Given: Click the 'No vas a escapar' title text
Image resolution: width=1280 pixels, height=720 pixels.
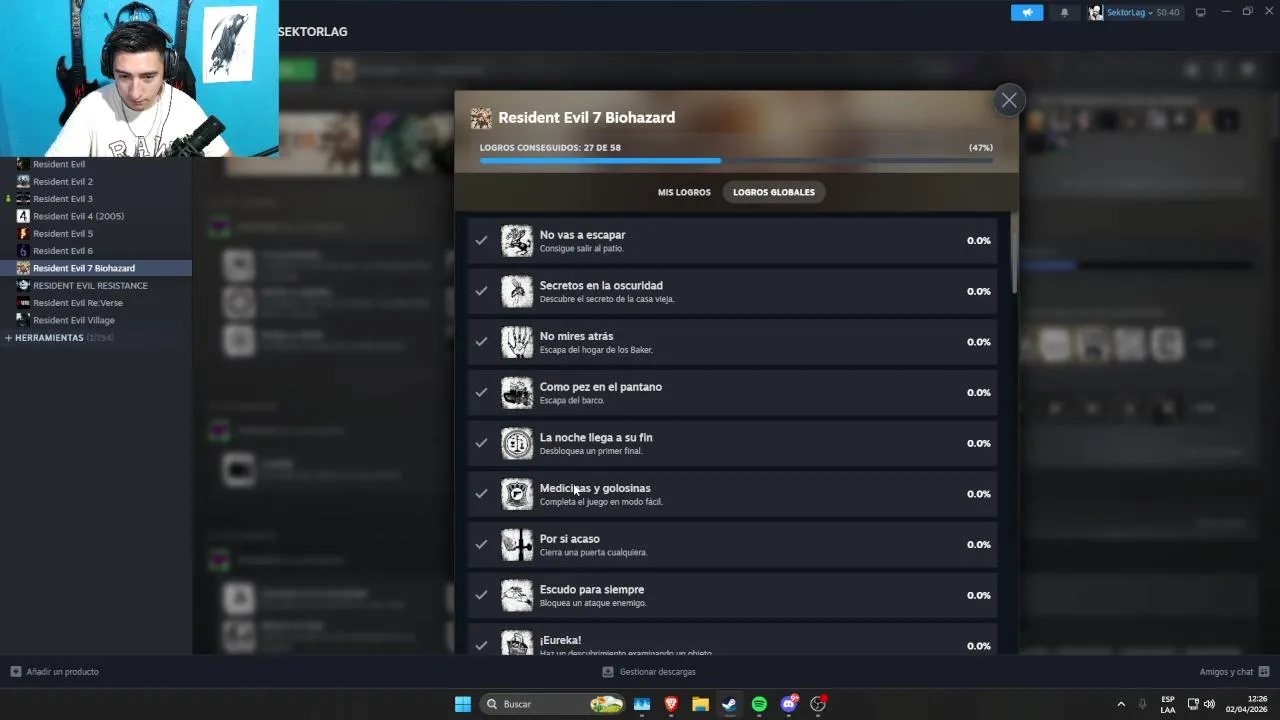Looking at the screenshot, I should (582, 235).
